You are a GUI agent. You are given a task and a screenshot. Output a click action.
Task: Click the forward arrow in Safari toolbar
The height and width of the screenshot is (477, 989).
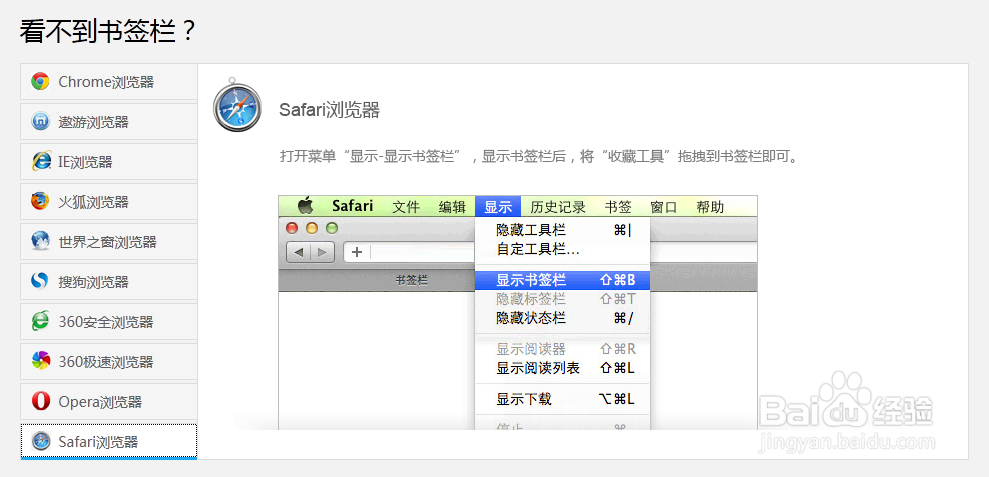[x=322, y=252]
